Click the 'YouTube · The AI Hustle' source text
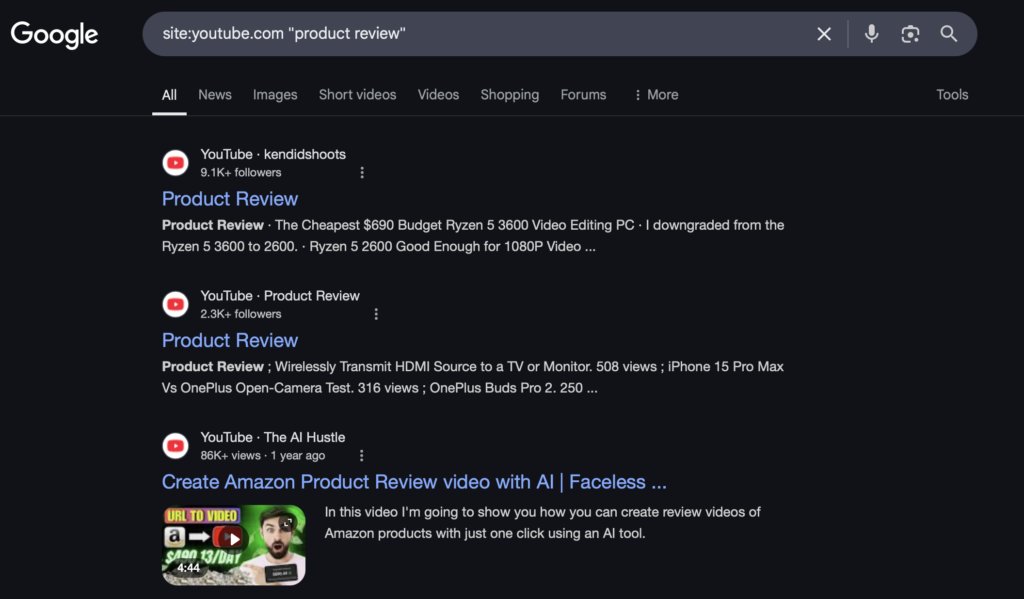The height and width of the screenshot is (599, 1024). tap(272, 437)
